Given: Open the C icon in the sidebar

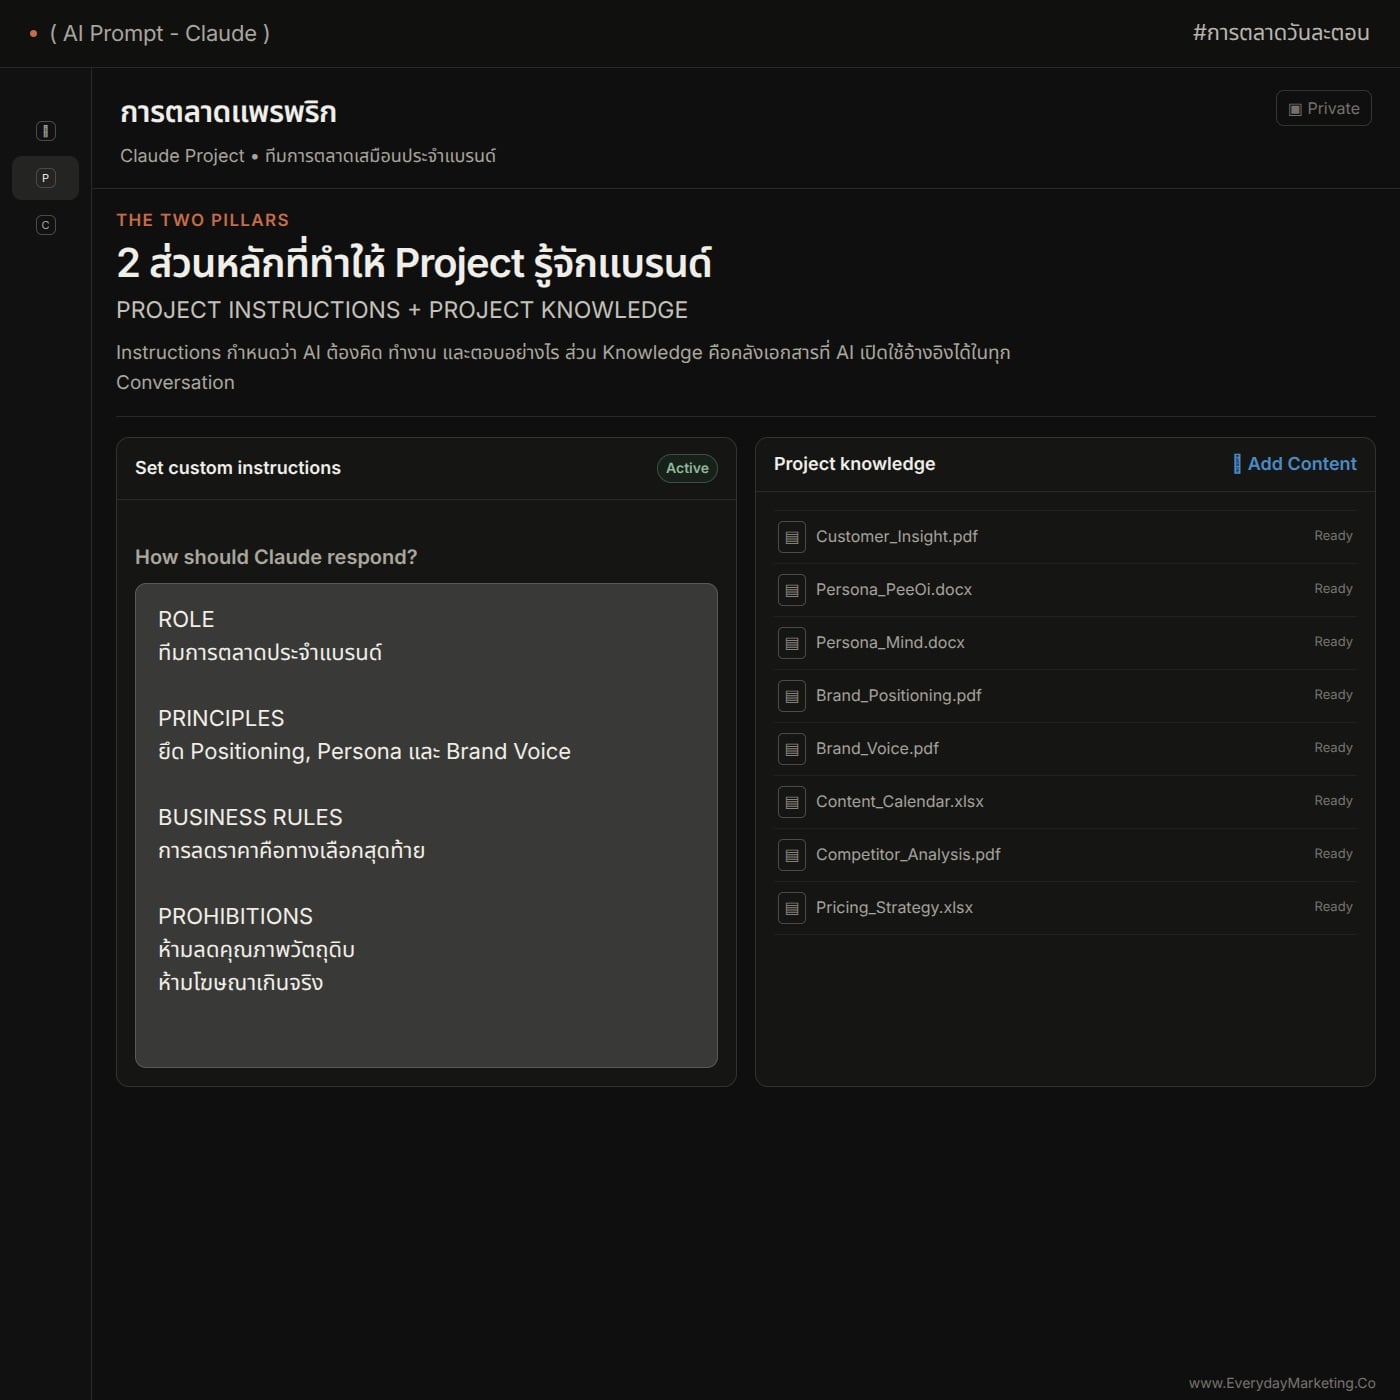Looking at the screenshot, I should 45,225.
